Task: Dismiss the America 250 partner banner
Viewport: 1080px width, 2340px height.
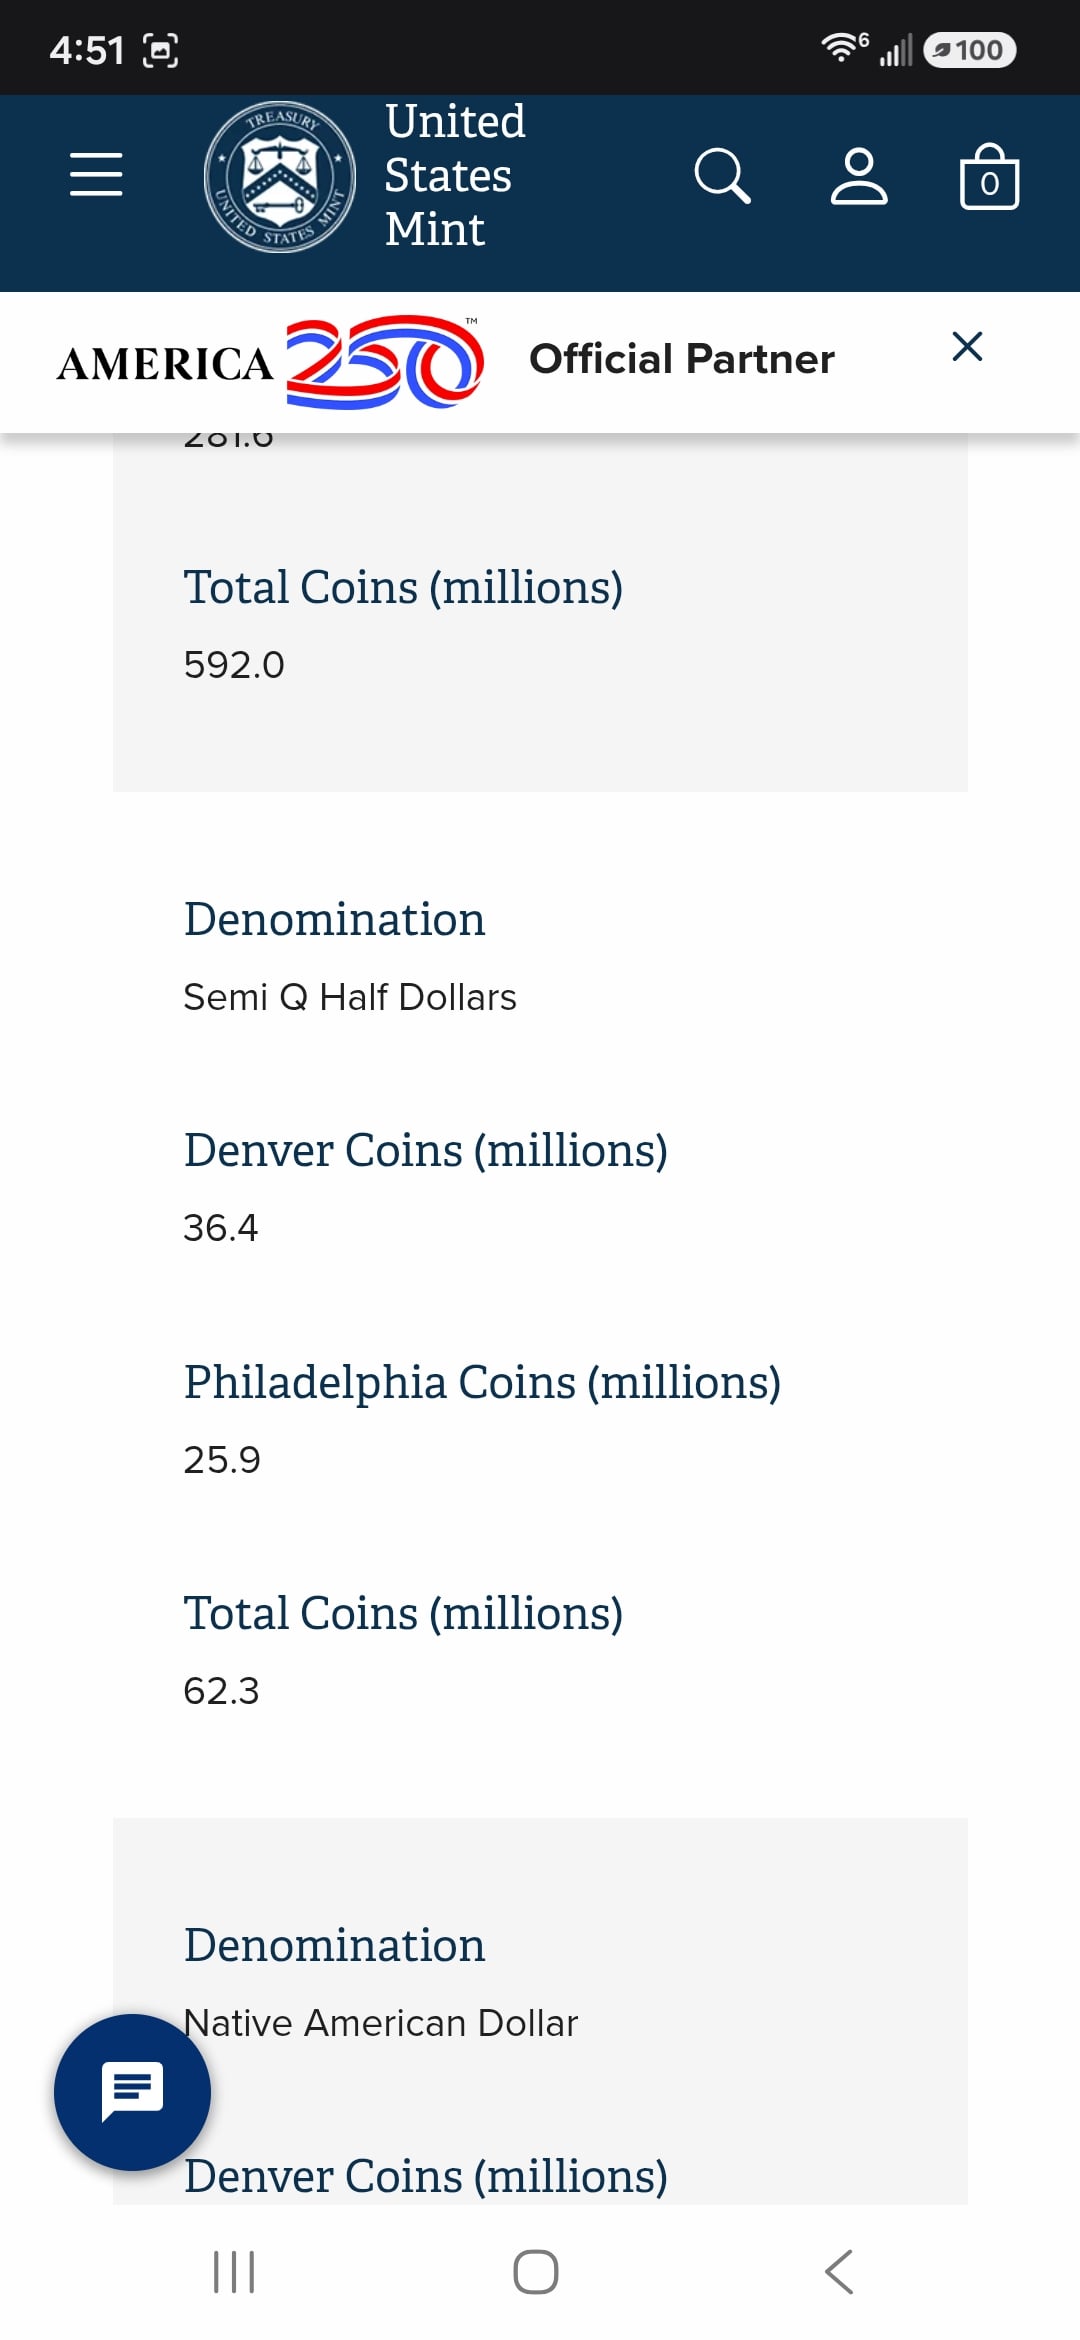Action: click(x=967, y=347)
